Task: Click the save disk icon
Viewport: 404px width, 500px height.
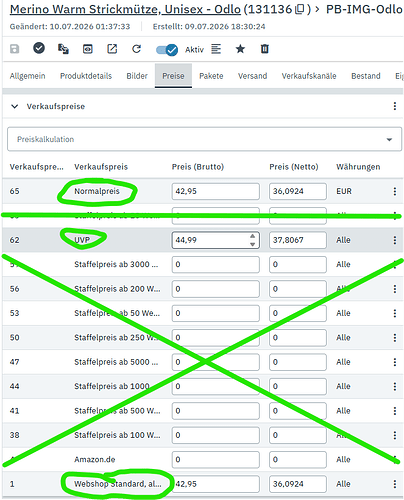Action: click(x=14, y=49)
